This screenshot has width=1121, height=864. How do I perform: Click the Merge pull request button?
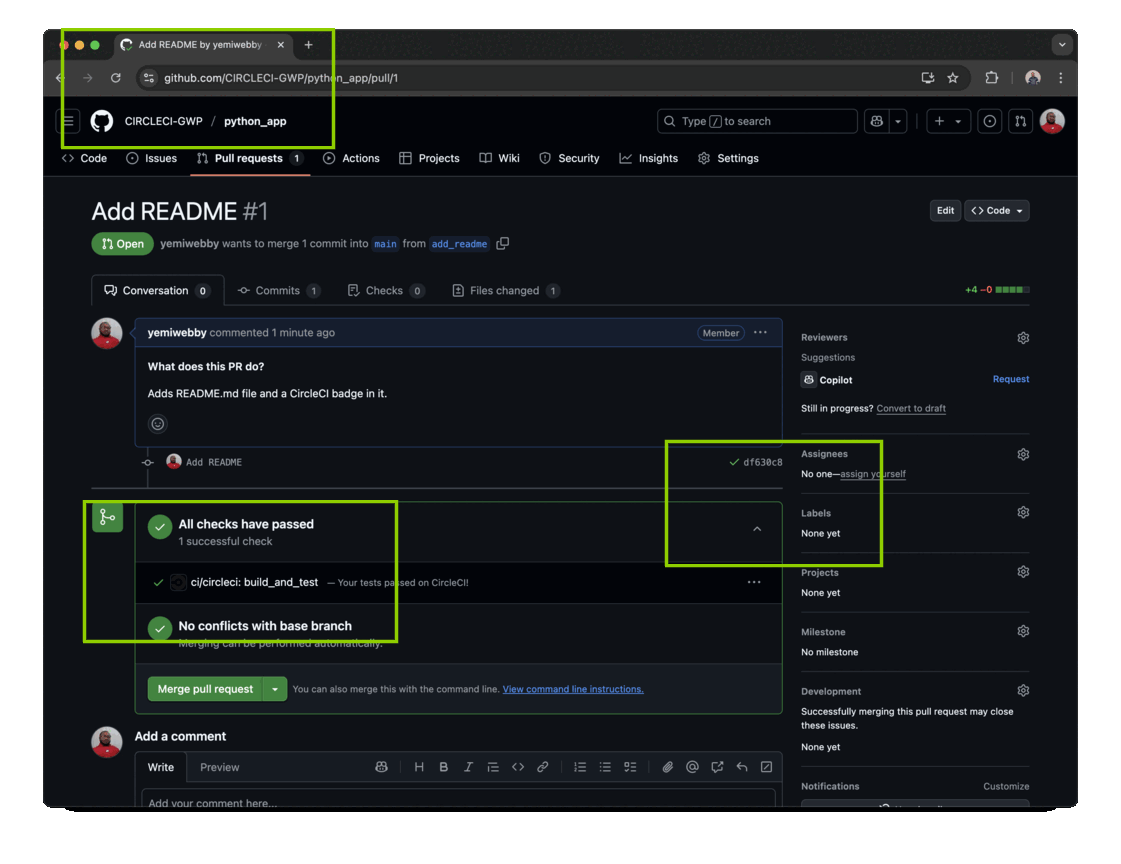205,689
